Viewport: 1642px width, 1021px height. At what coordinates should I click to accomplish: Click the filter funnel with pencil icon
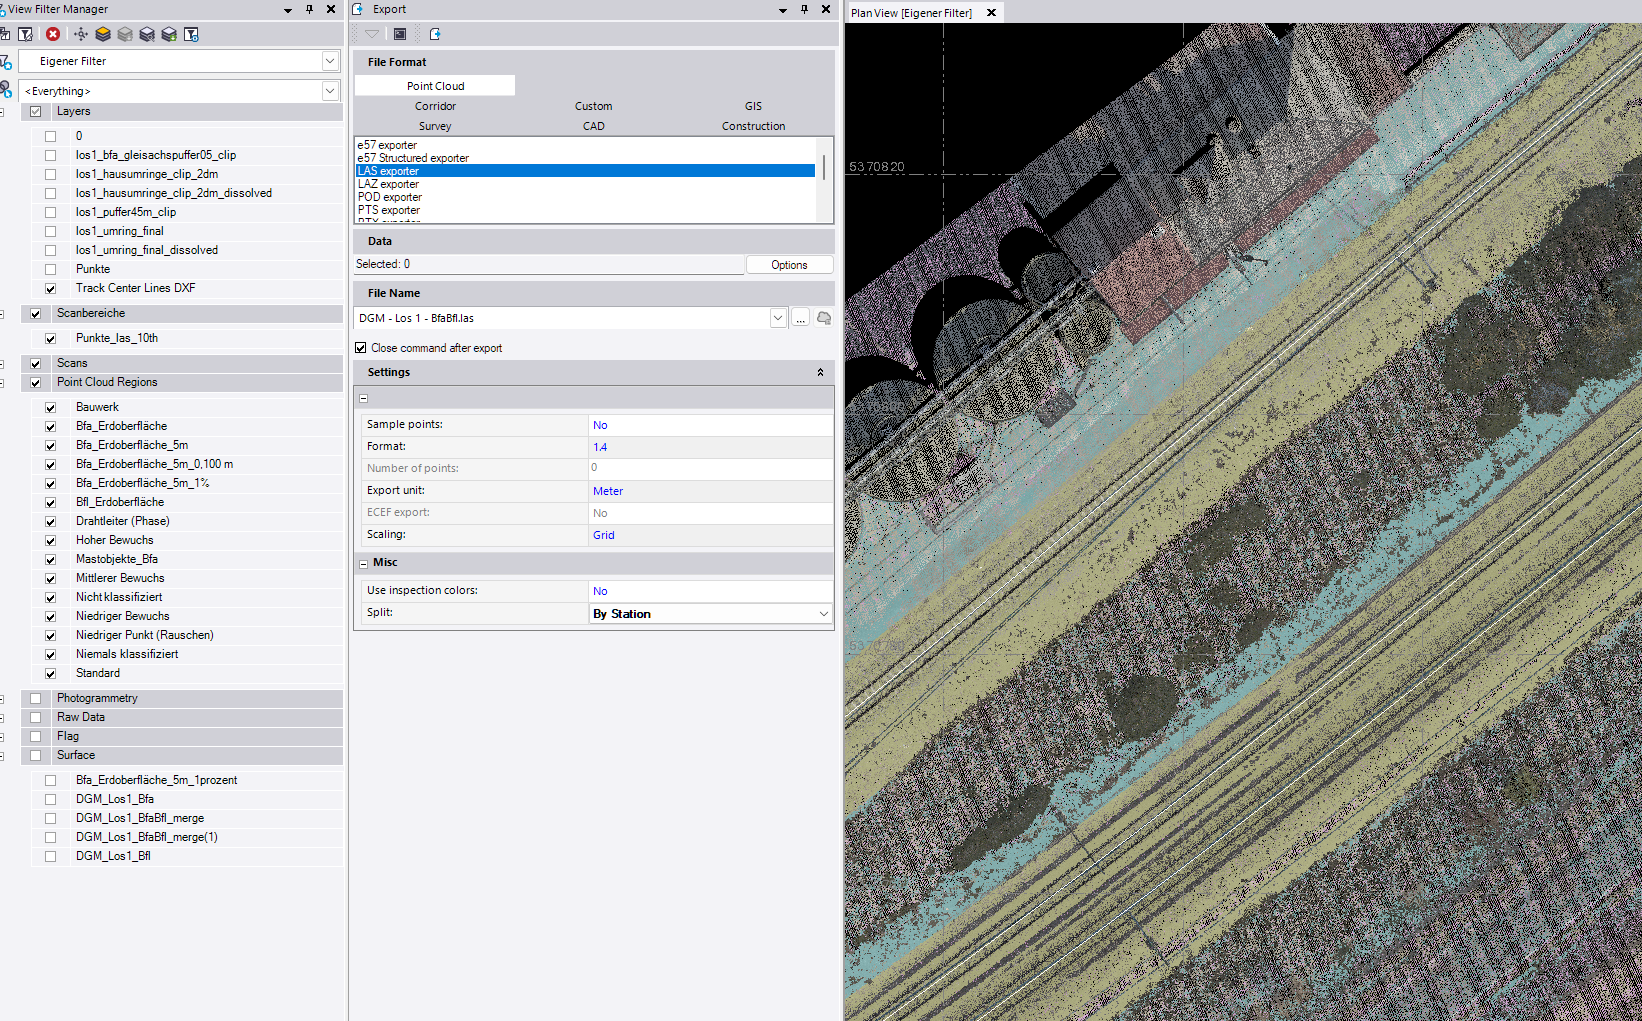(26, 34)
